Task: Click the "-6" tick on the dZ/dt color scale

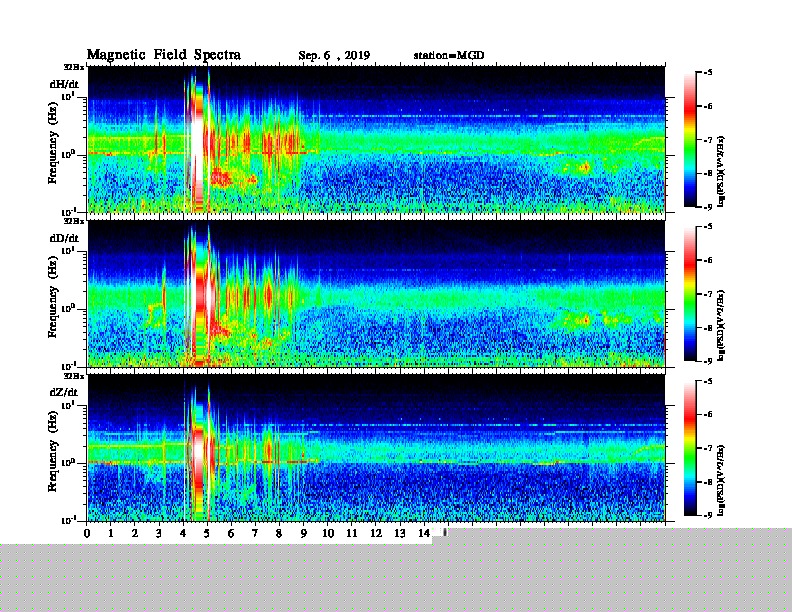Action: pyautogui.click(x=708, y=415)
